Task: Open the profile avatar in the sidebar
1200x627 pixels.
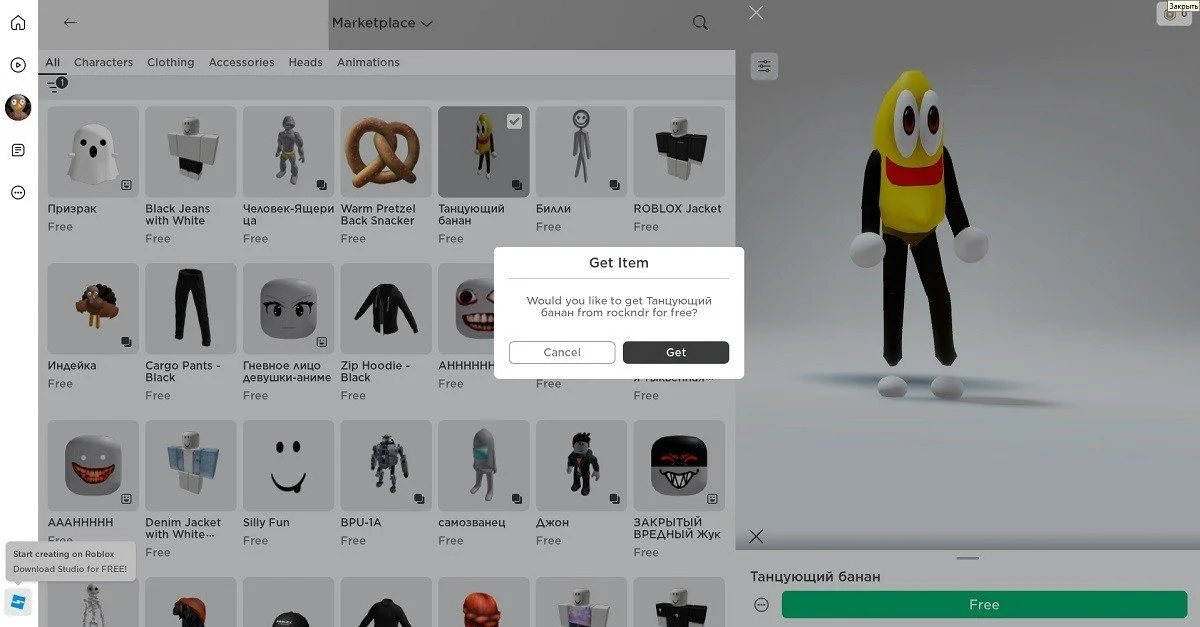Action: (x=18, y=107)
